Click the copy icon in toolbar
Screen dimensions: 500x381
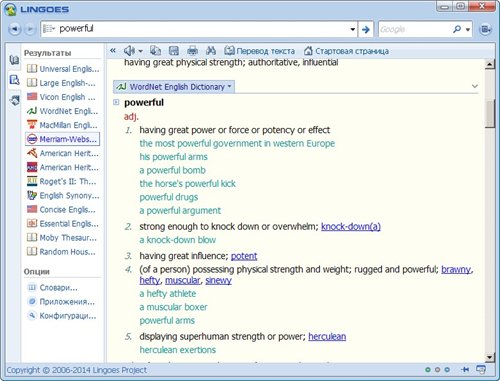click(155, 51)
